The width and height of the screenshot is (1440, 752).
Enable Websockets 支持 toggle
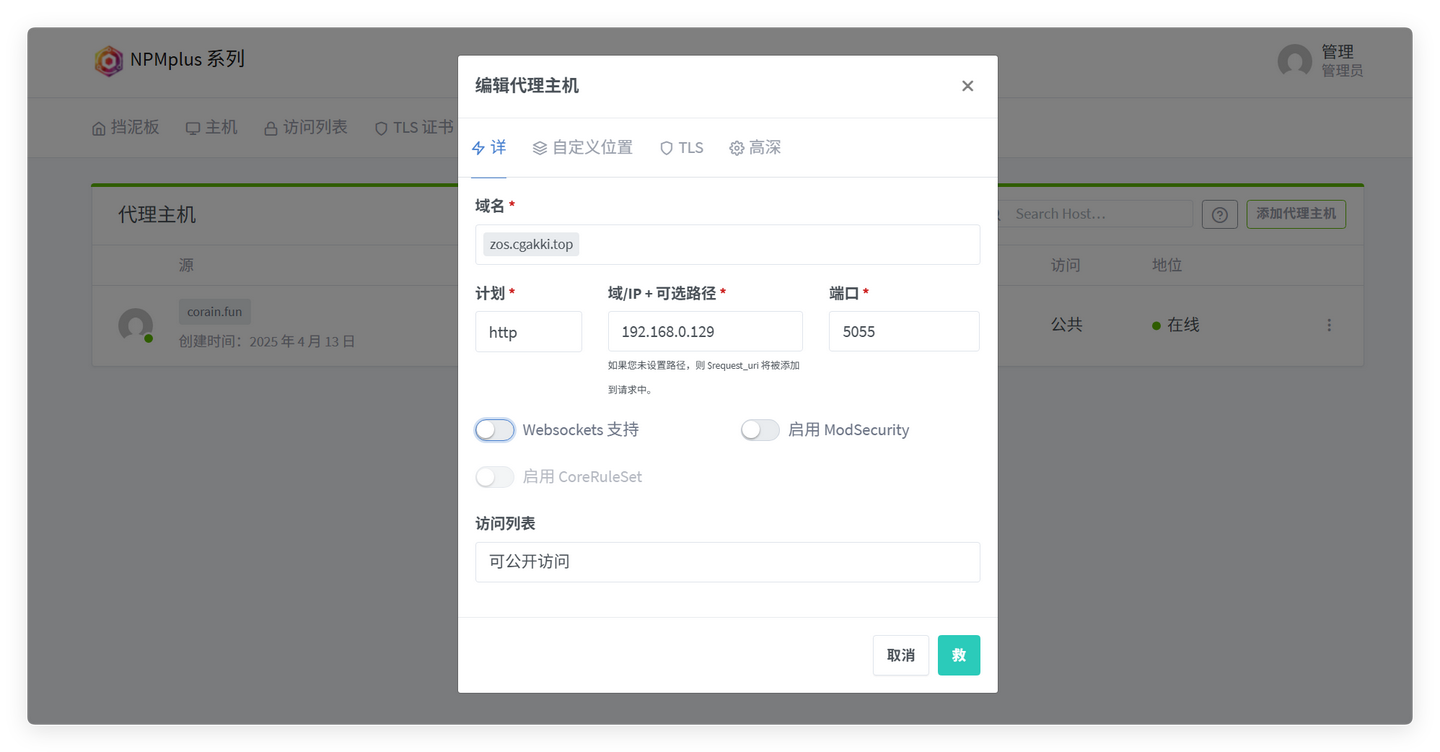(494, 429)
